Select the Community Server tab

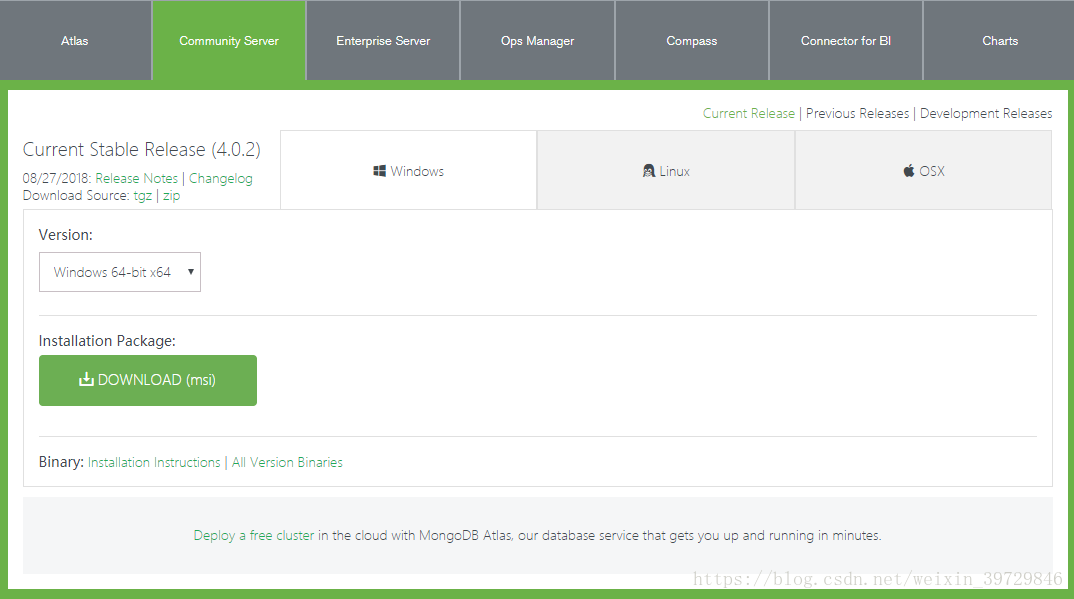click(x=229, y=40)
